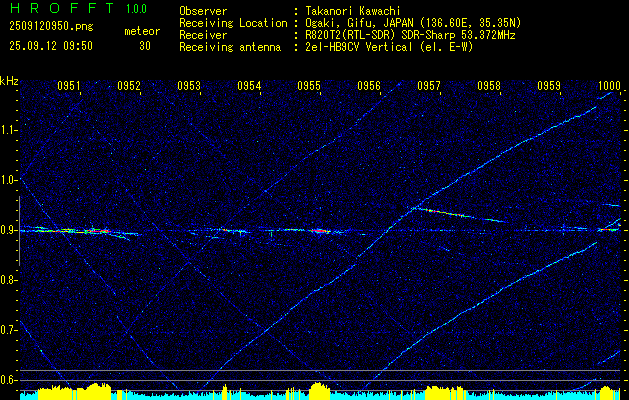Click the 0955 time marker
Screen dimensions: 629x400
coord(309,85)
